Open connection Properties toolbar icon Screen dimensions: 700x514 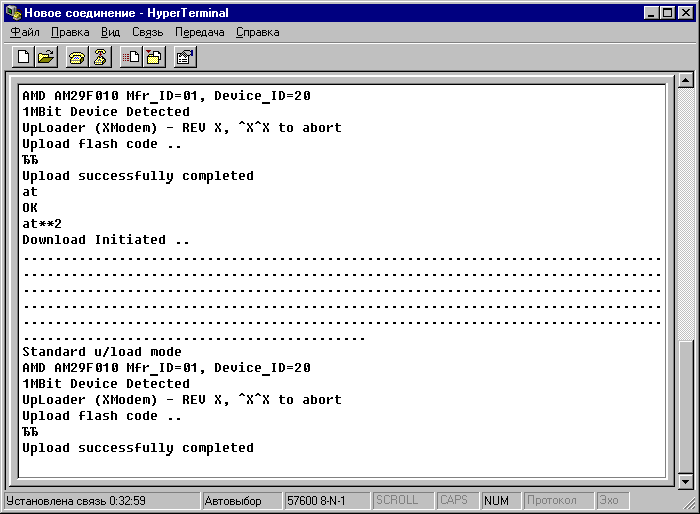(185, 57)
